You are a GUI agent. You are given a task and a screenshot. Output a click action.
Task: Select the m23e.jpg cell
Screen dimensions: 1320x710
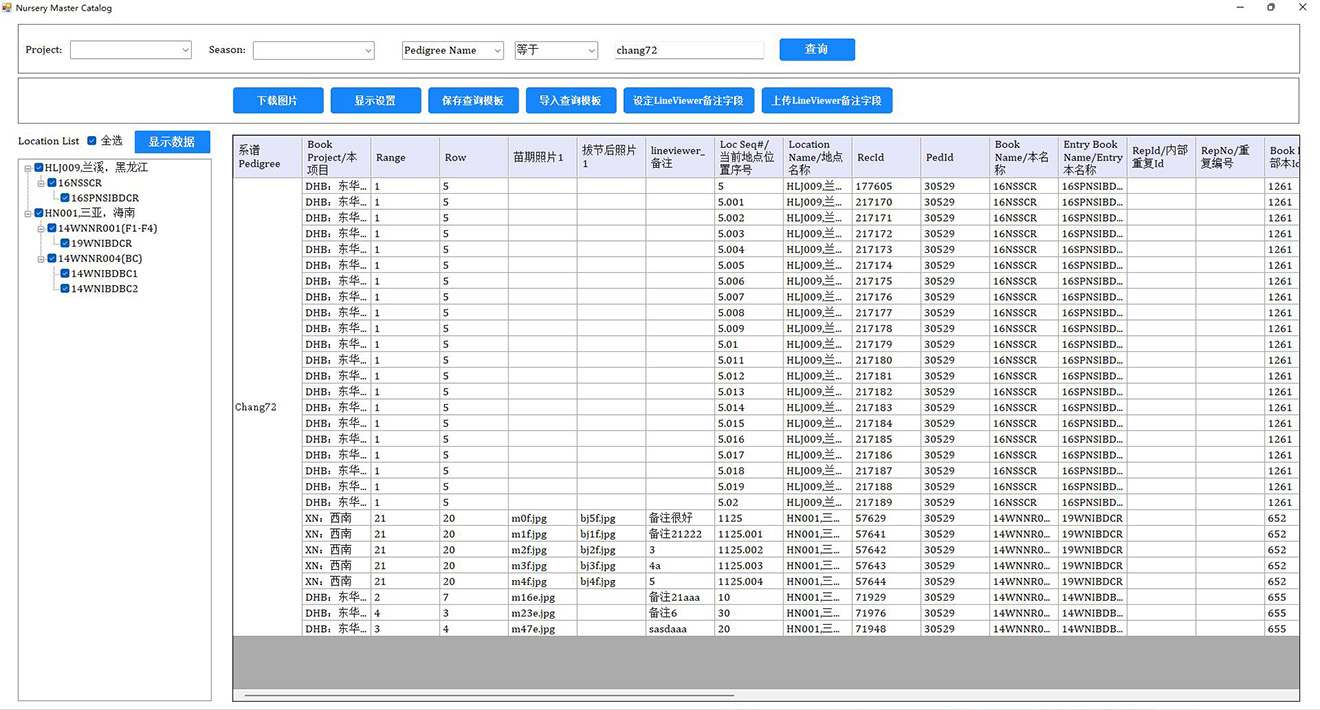(543, 613)
